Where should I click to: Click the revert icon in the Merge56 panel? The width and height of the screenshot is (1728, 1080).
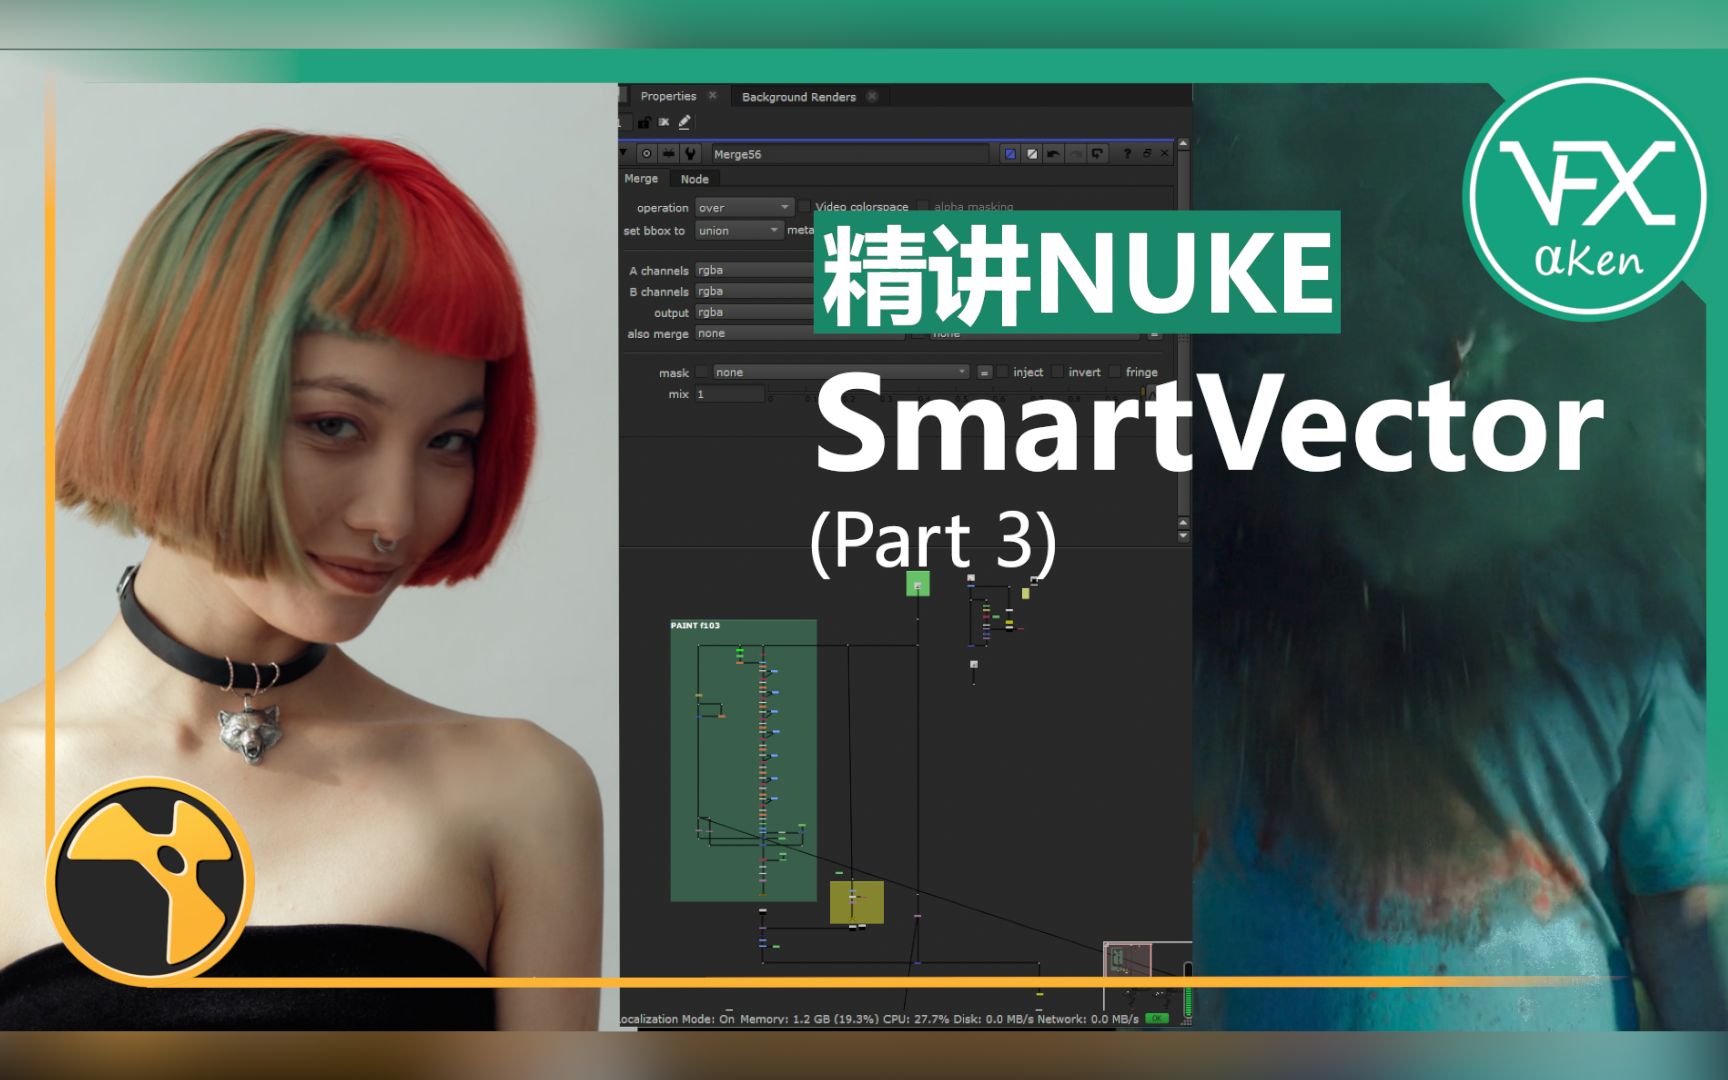[x=1097, y=154]
